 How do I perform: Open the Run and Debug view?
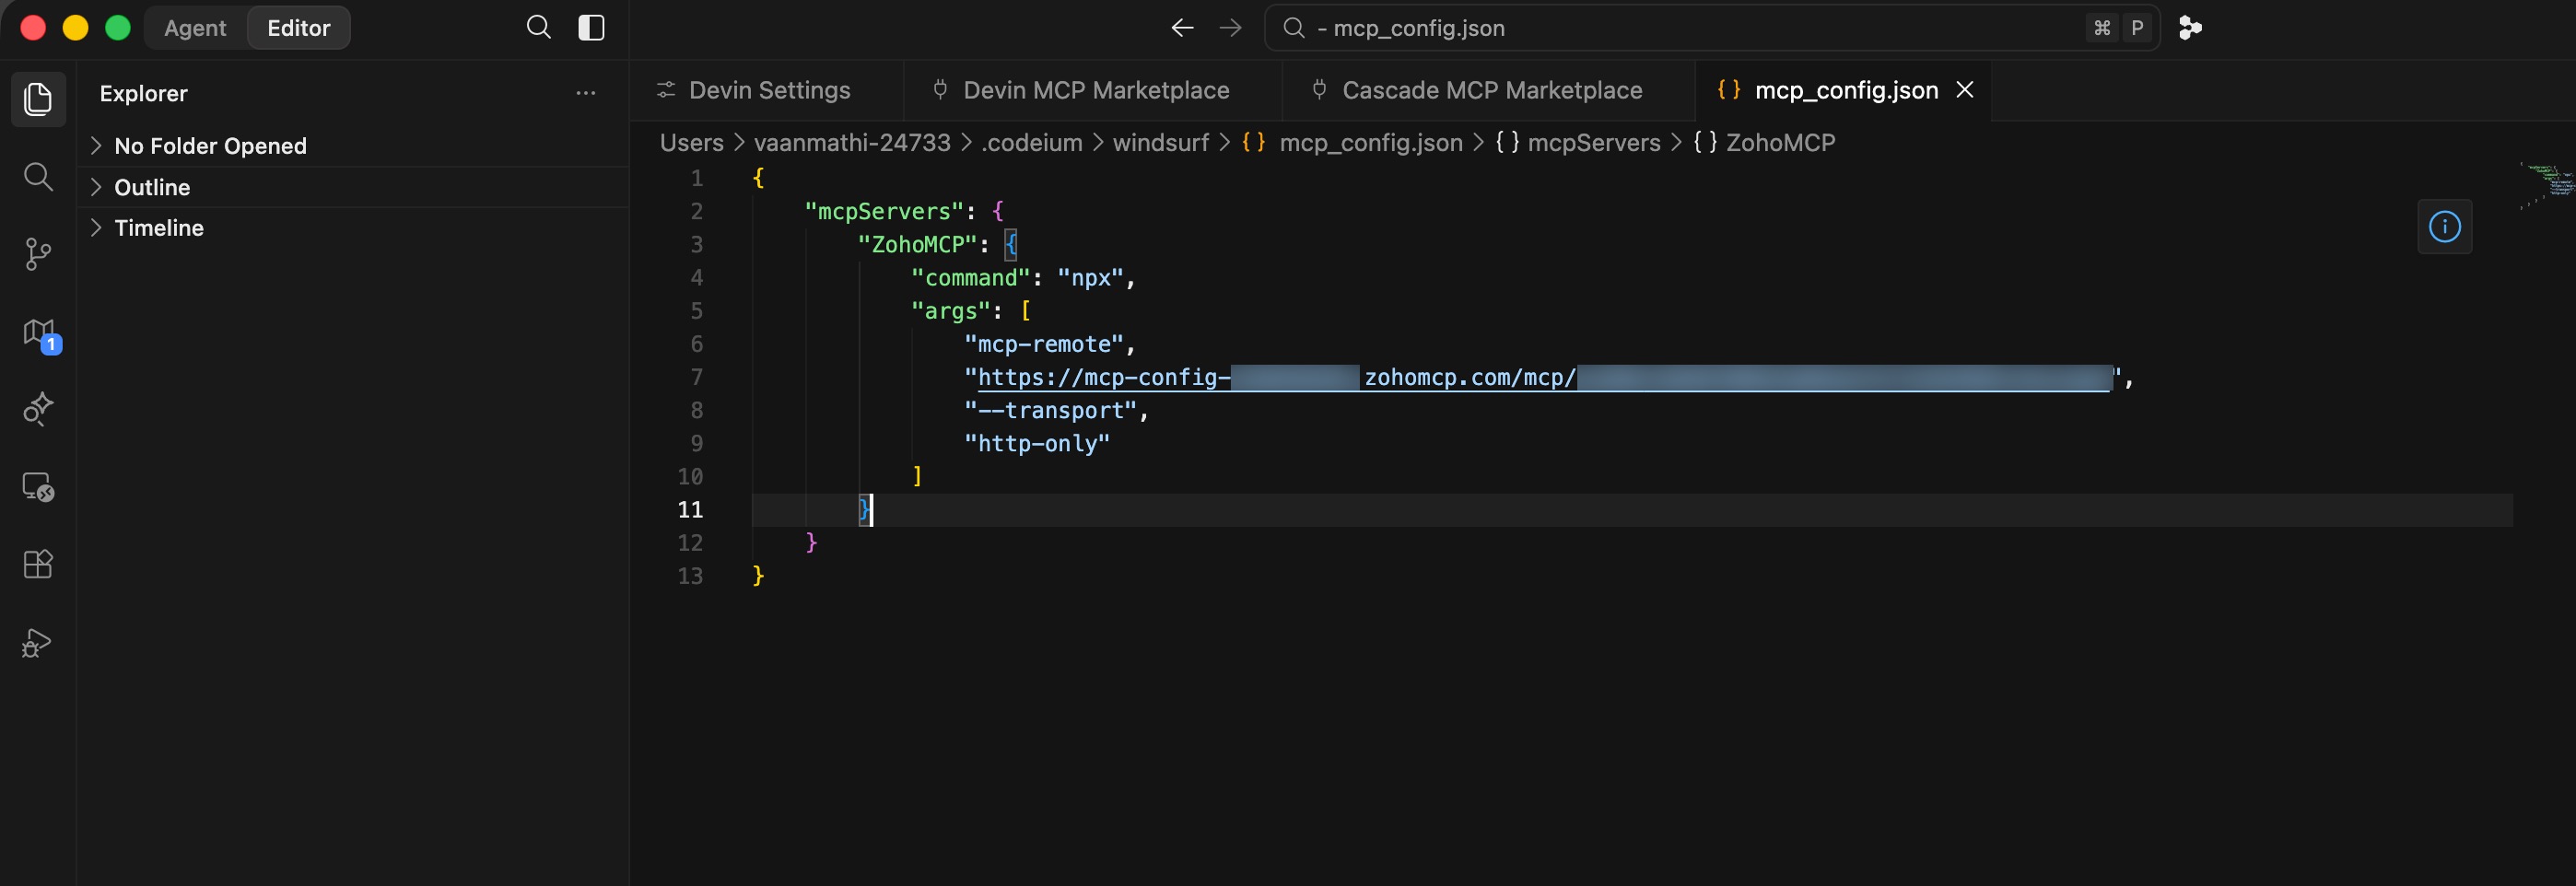(x=38, y=642)
